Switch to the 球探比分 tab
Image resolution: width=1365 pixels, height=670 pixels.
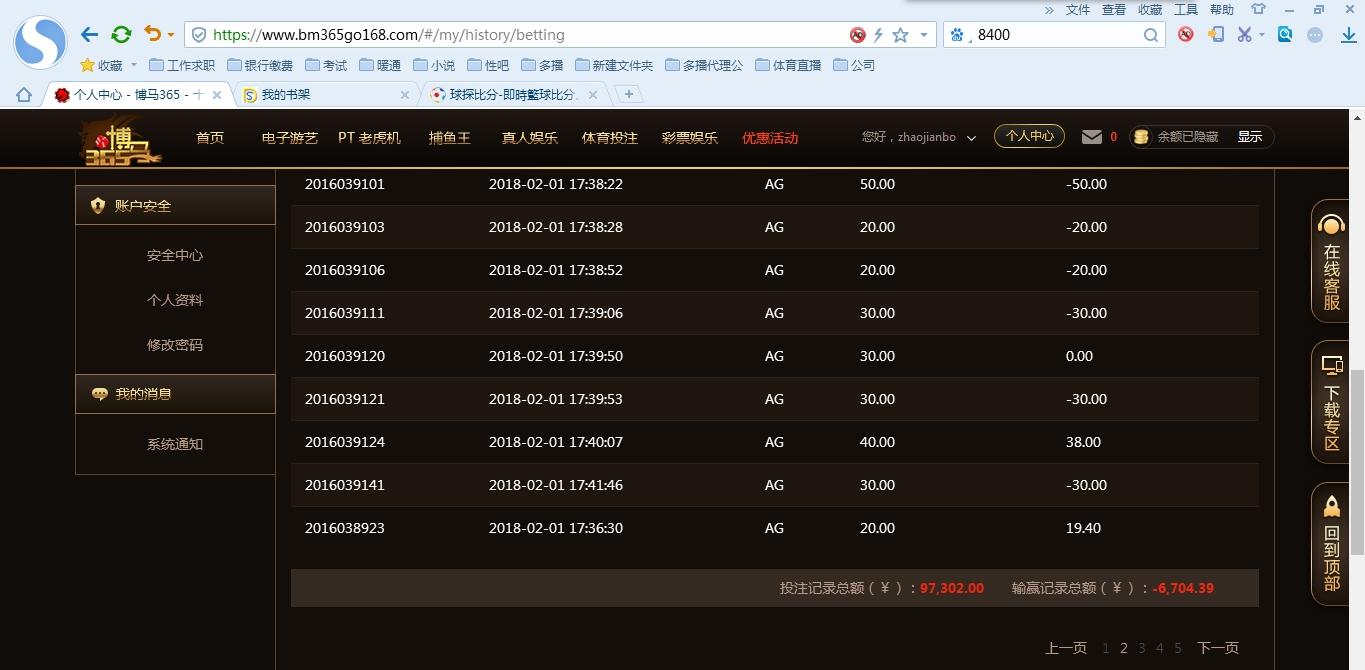(x=514, y=95)
